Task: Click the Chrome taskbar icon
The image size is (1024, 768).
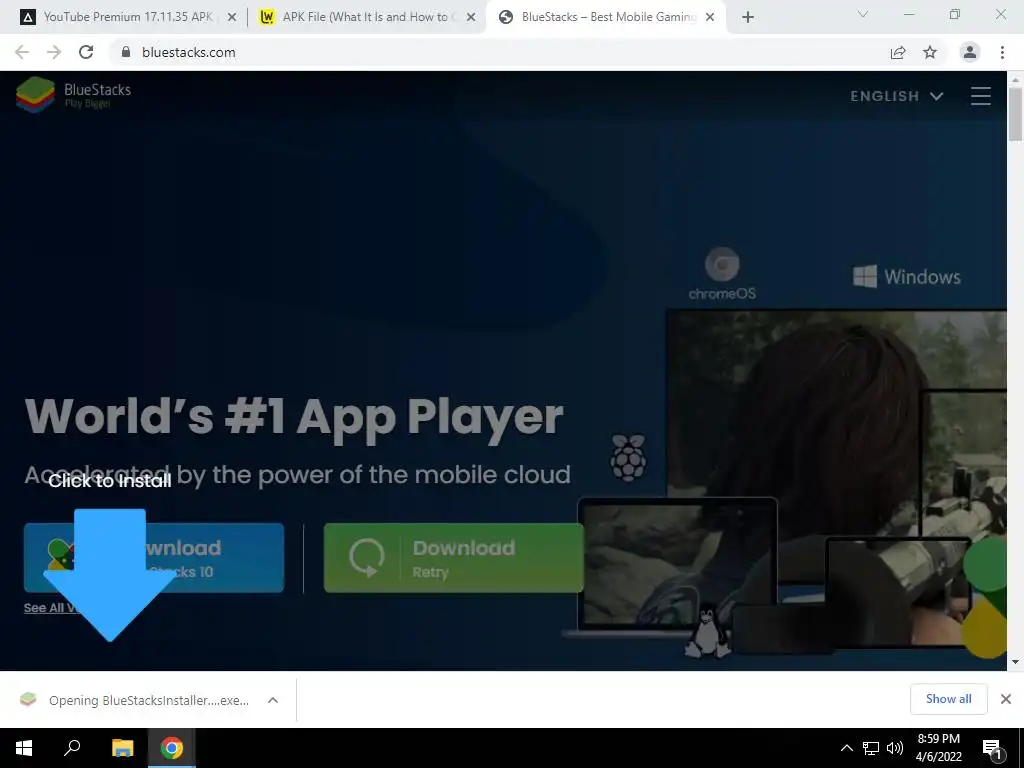Action: pyautogui.click(x=172, y=748)
